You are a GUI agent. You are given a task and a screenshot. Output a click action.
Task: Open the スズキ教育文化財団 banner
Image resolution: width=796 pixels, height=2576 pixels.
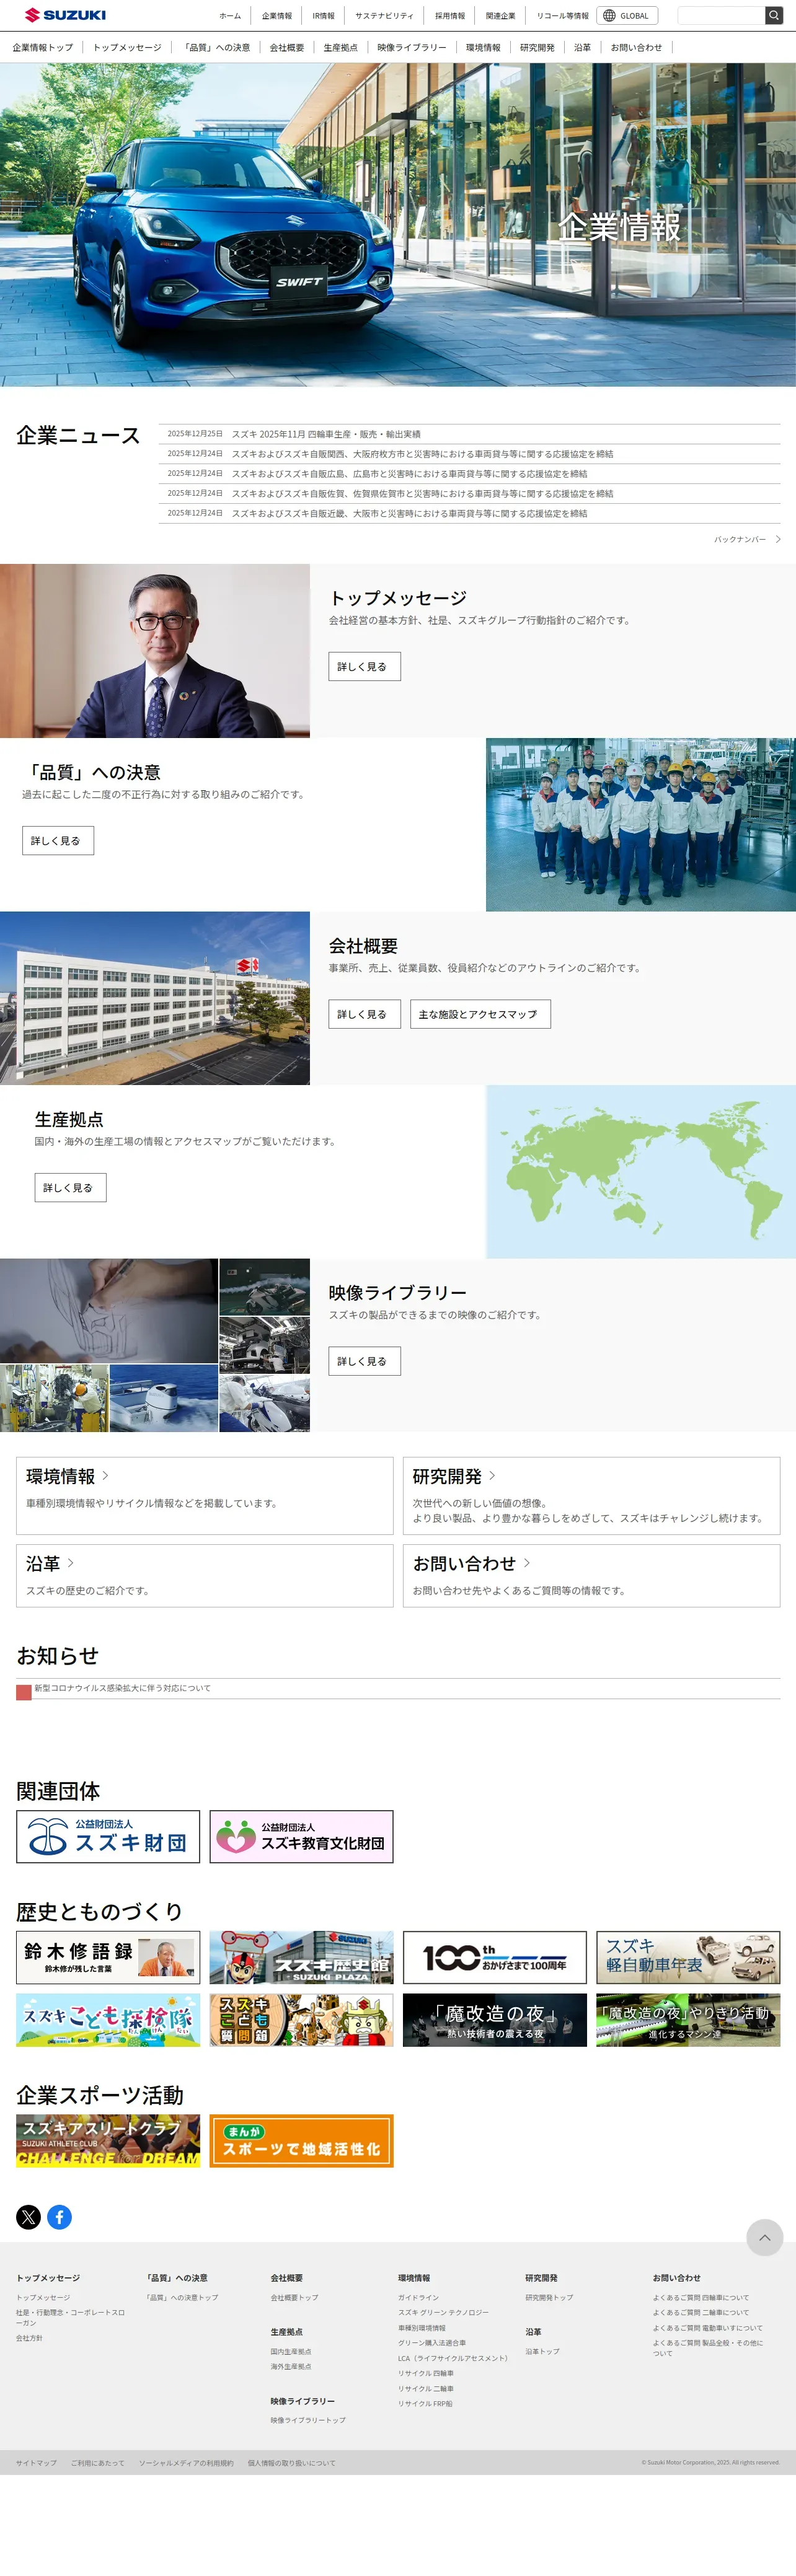301,1837
